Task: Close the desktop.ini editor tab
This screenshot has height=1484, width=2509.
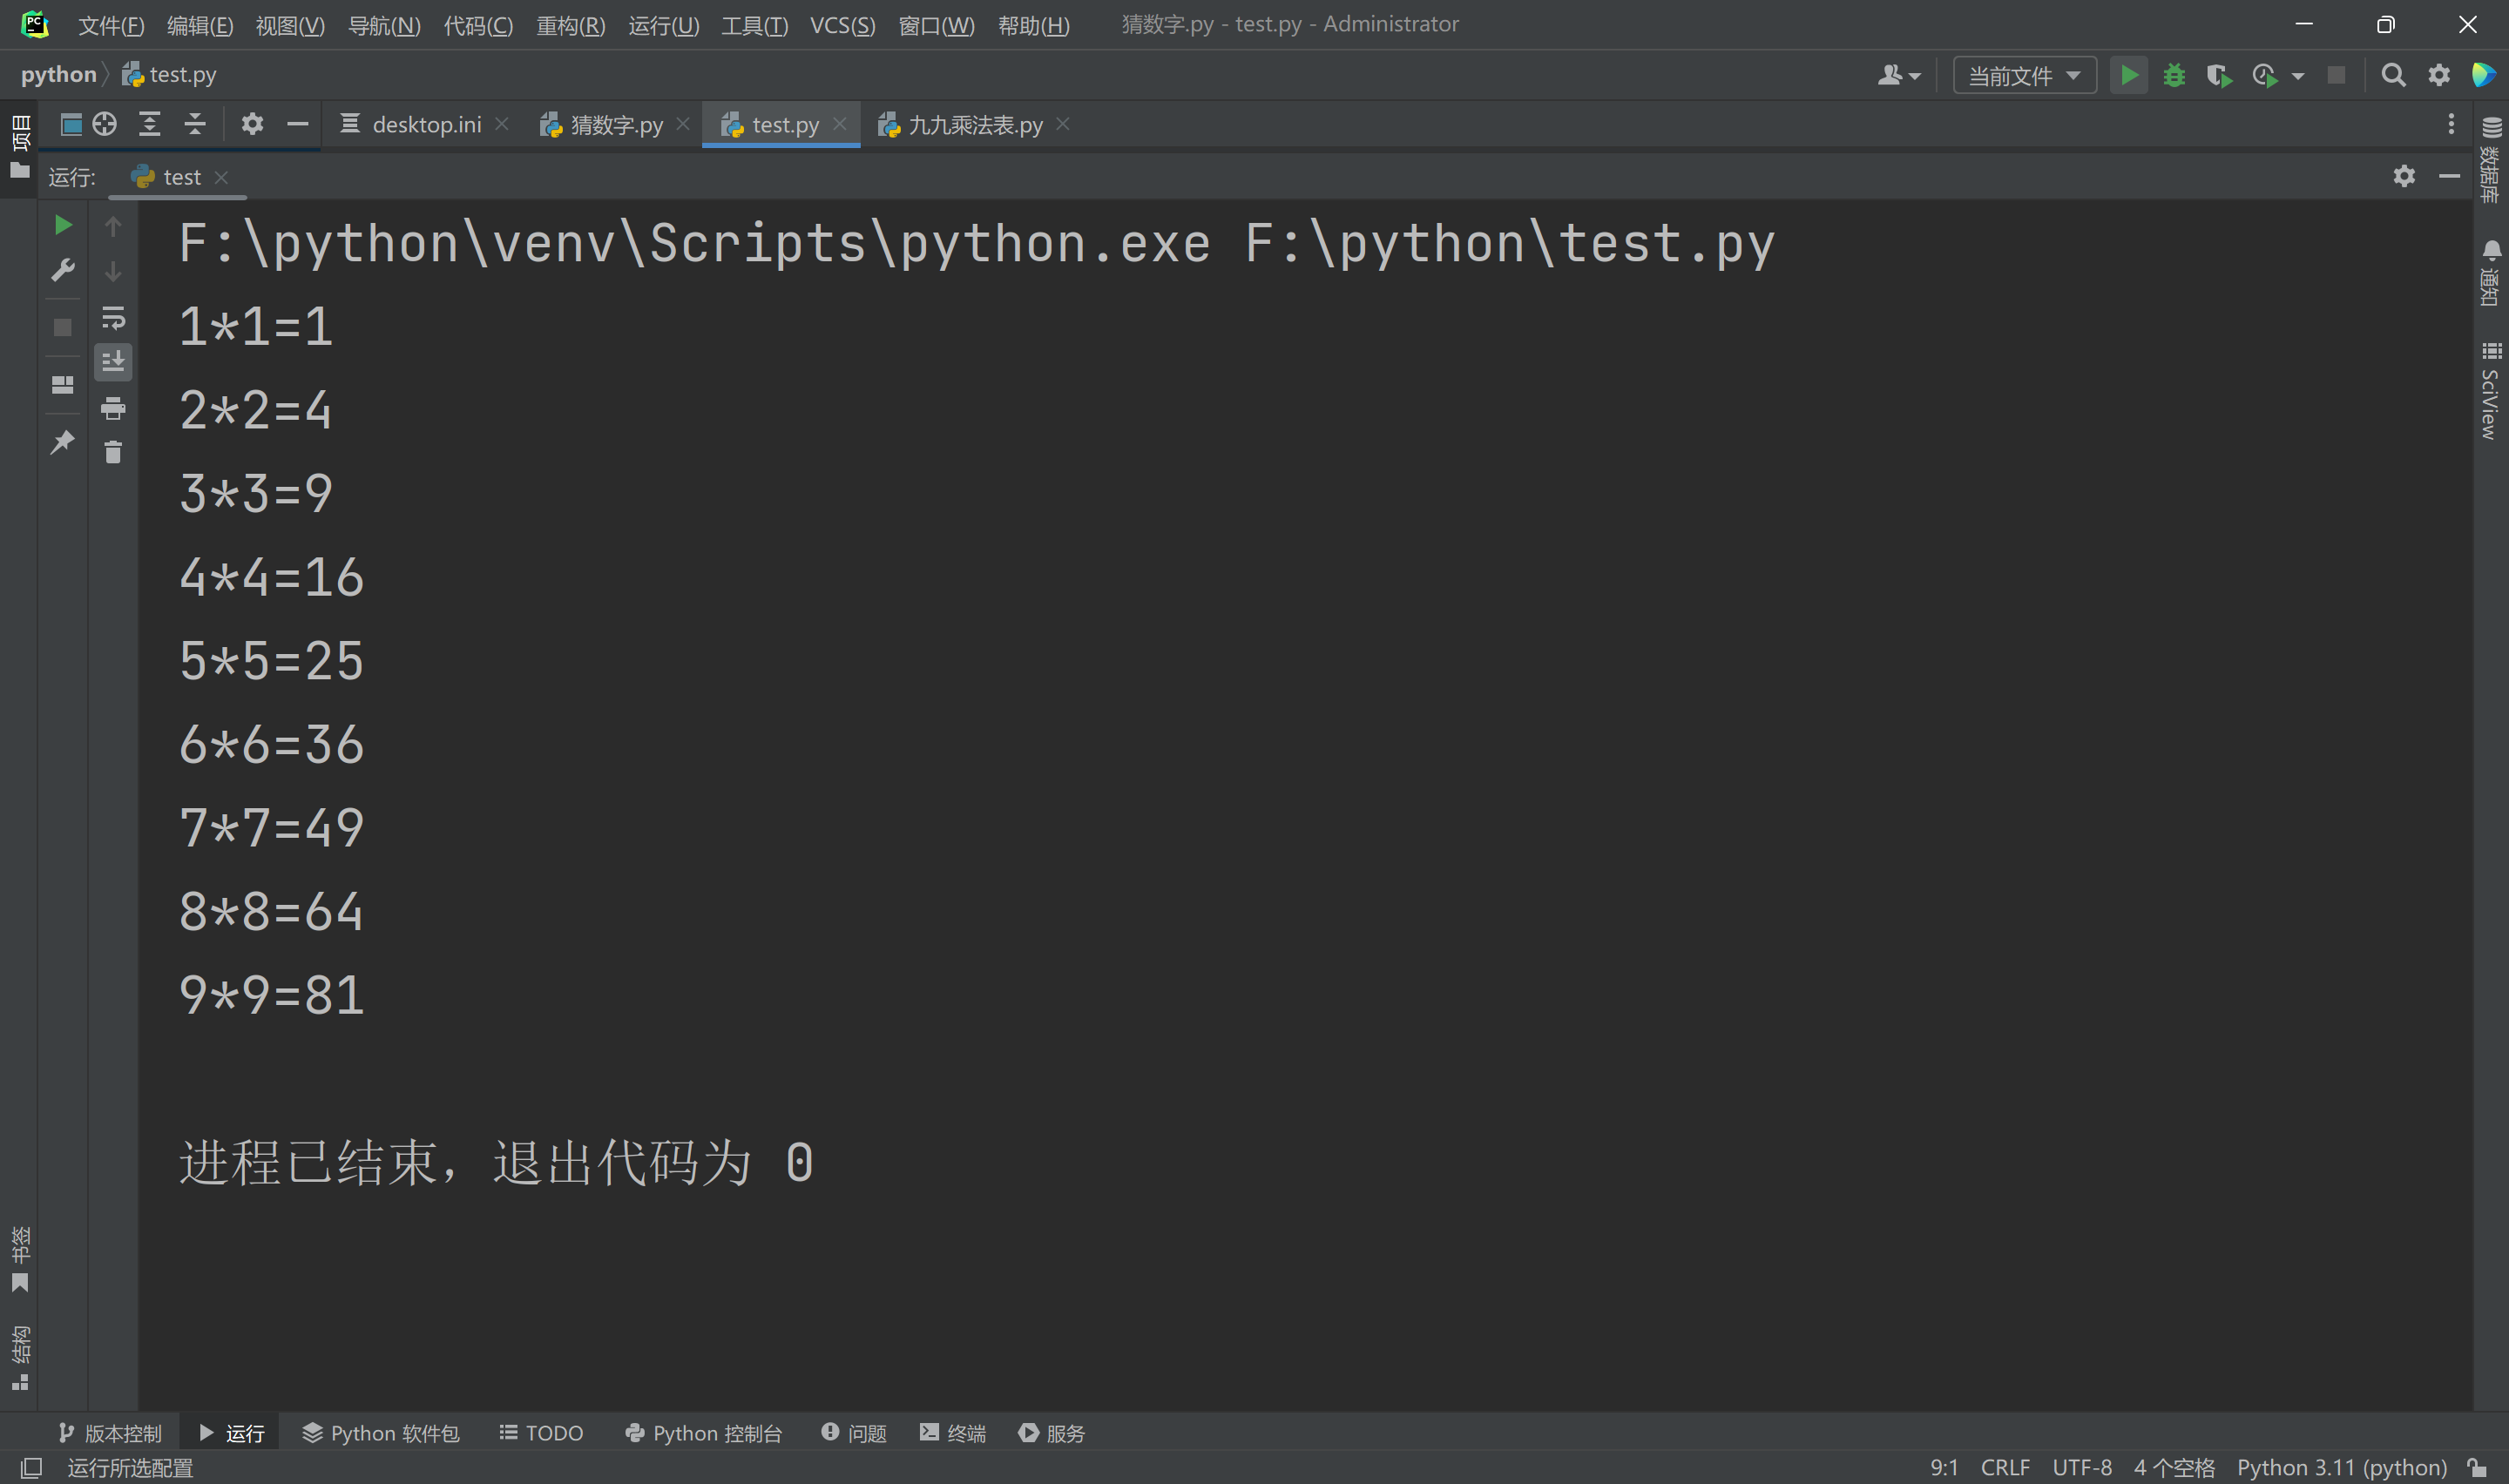Action: 502,124
